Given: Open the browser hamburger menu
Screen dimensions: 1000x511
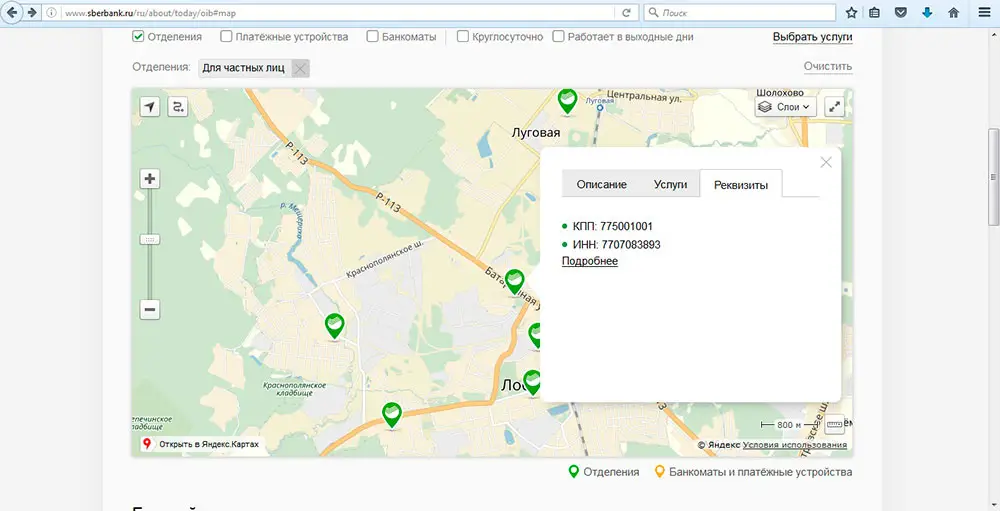Looking at the screenshot, I should (x=985, y=13).
